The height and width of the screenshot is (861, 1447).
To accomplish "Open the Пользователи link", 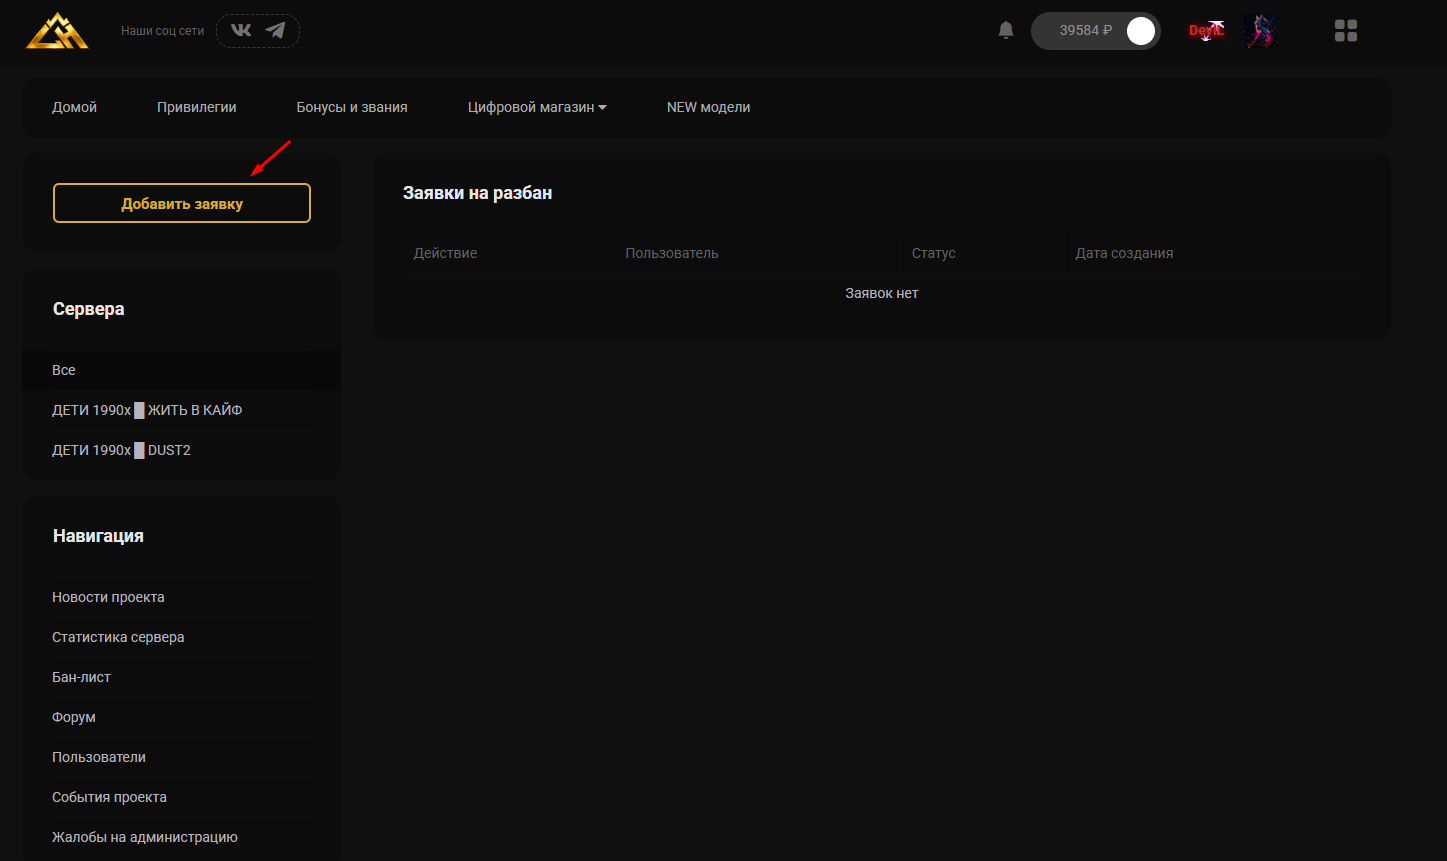I will 99,757.
